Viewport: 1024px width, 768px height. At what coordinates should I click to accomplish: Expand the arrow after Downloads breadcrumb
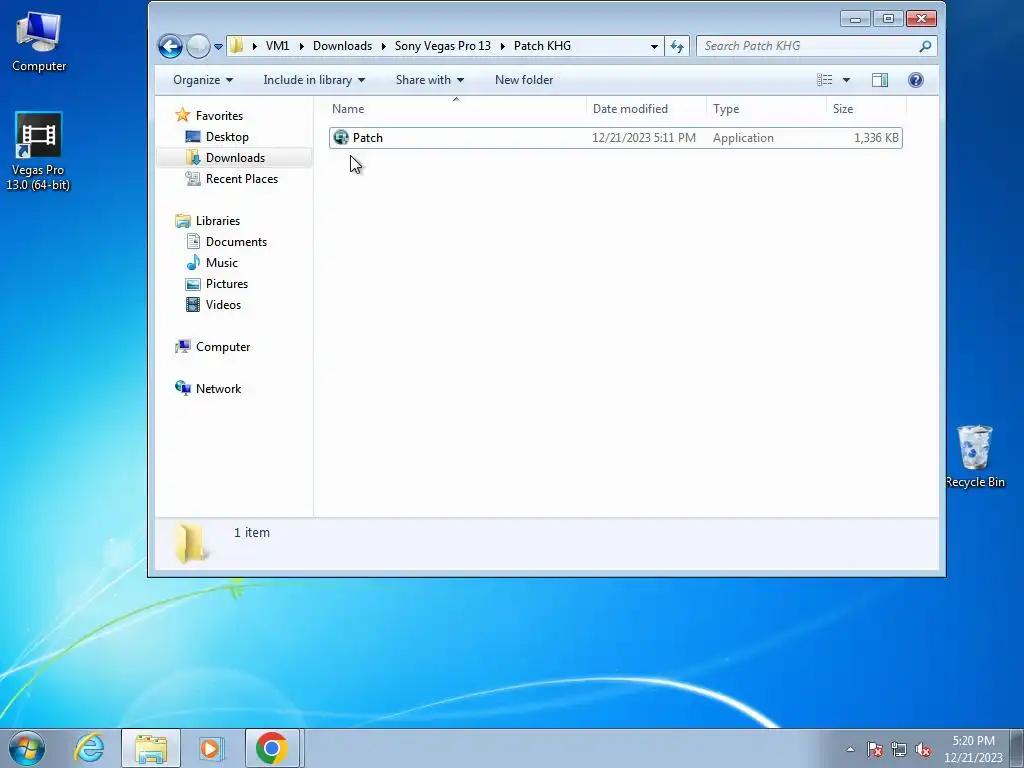(x=383, y=46)
